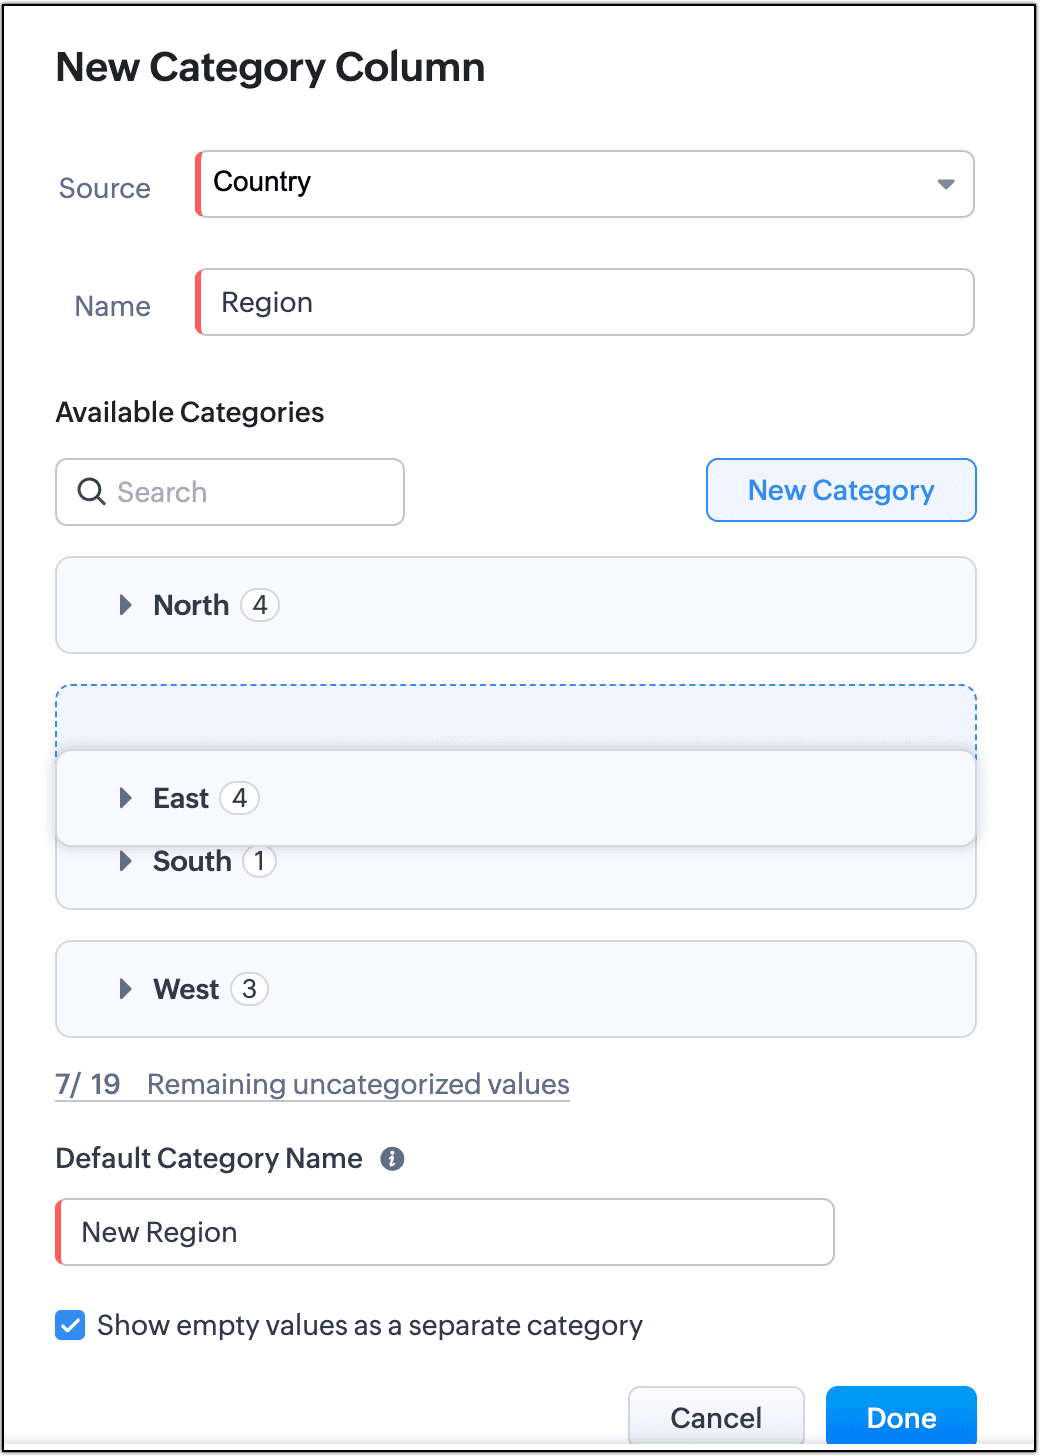The width and height of the screenshot is (1040, 1456).
Task: Select the West category row
Action: (600, 989)
